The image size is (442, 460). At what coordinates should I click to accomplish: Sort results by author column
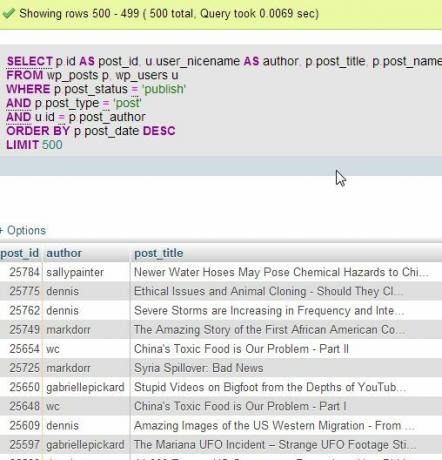tap(64, 253)
